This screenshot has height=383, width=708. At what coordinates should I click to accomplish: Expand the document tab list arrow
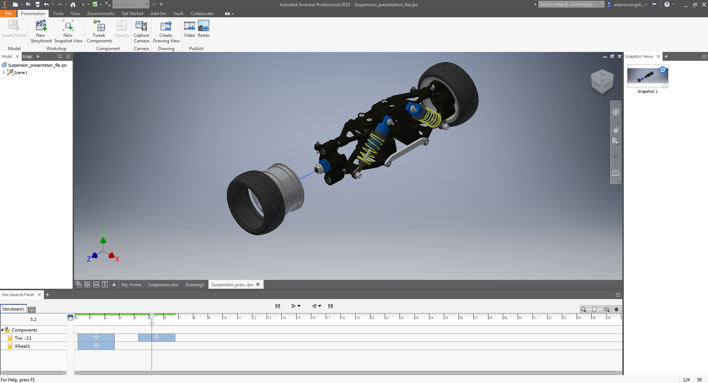(x=114, y=285)
